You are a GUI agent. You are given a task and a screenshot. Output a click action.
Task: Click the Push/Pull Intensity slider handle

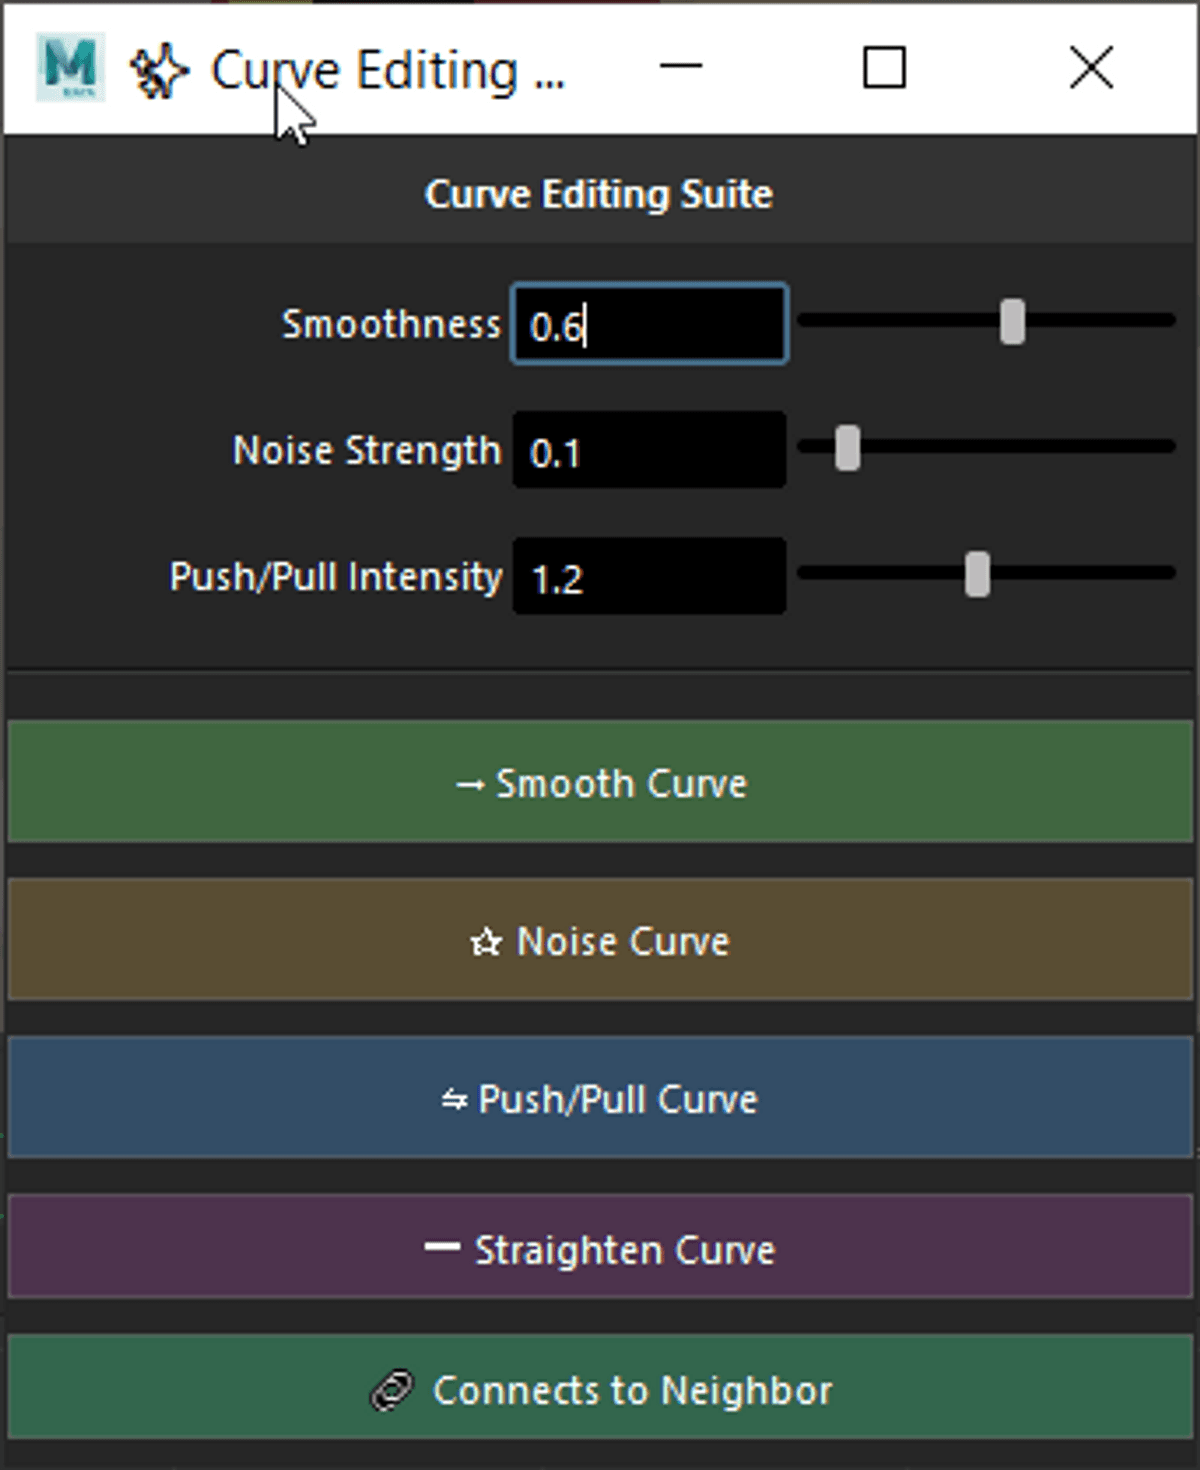977,575
